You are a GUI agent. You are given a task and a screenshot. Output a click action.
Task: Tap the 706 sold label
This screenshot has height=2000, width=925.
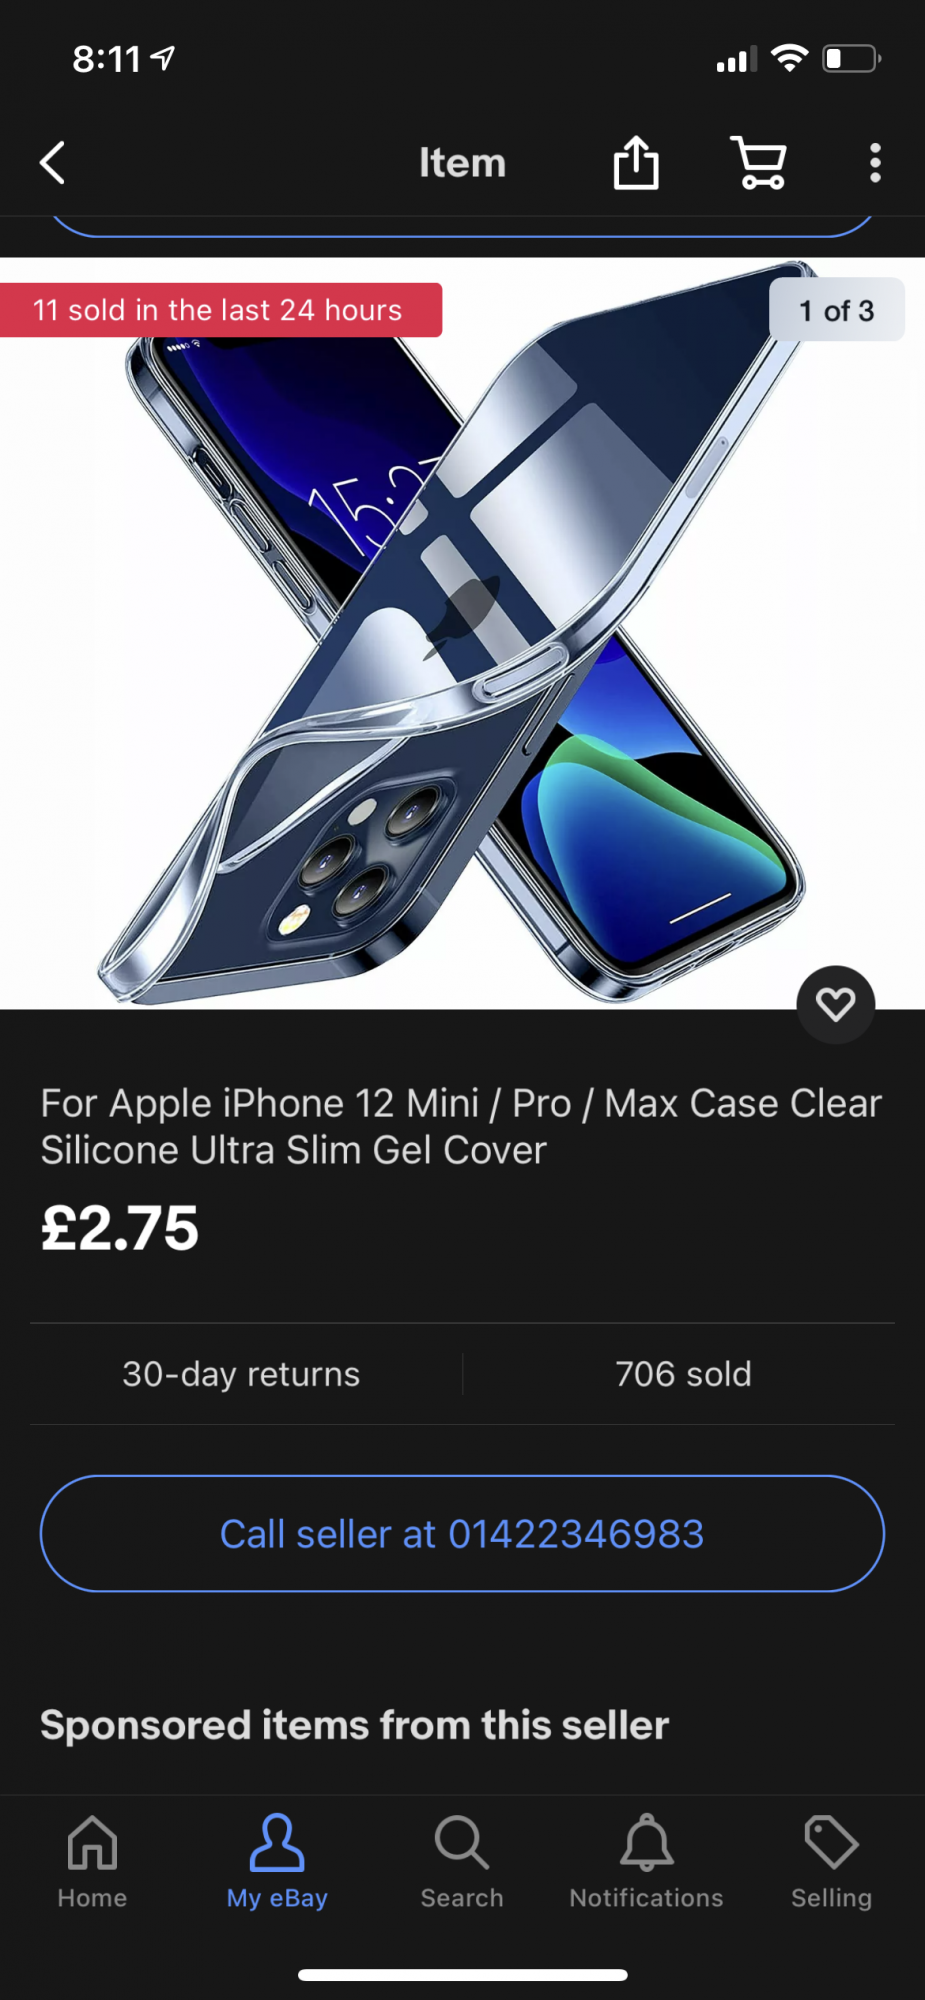click(683, 1374)
